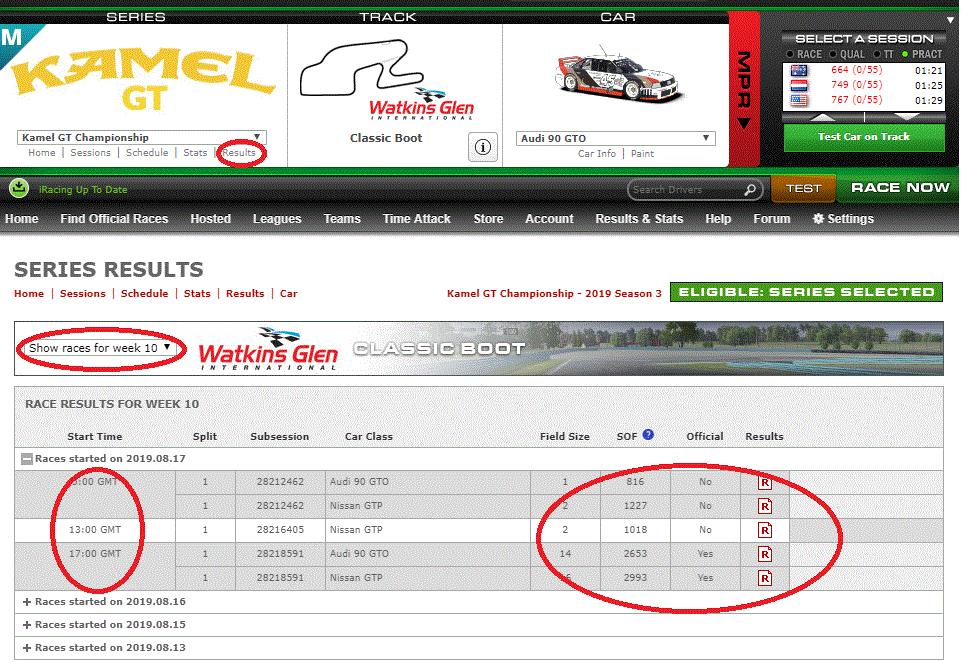Click Stats link under series dropdown

click(195, 153)
